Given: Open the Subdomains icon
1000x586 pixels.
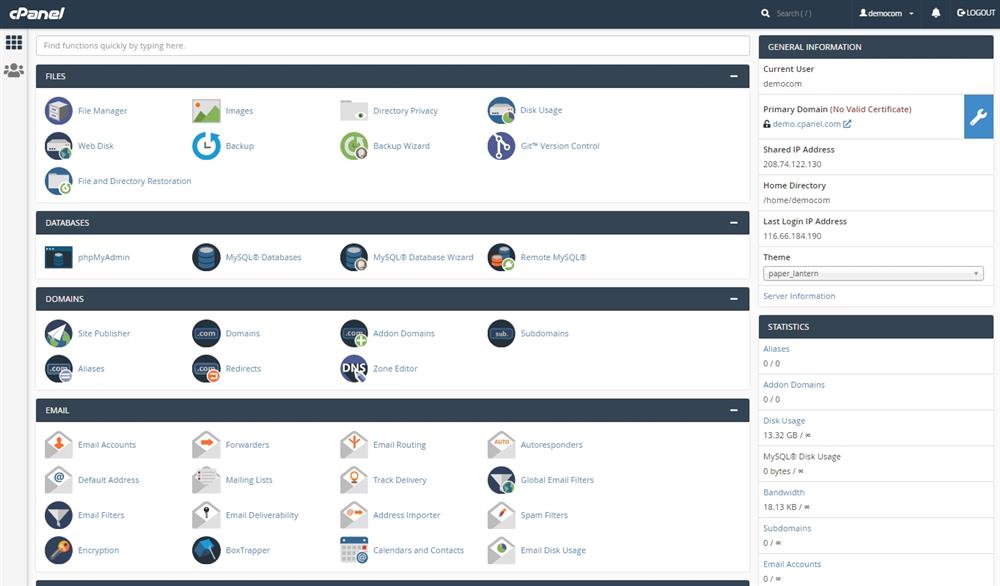Looking at the screenshot, I should click(x=501, y=333).
